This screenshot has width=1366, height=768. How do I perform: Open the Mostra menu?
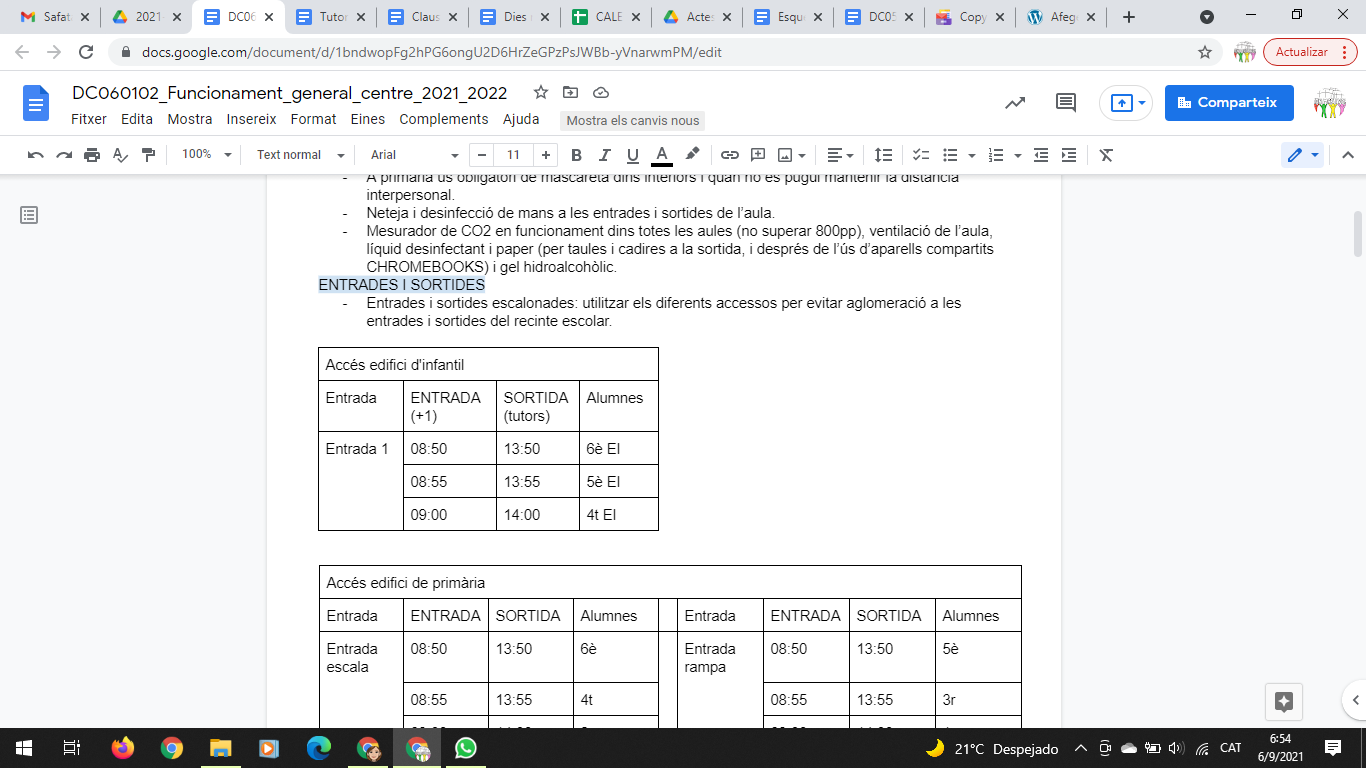[190, 119]
